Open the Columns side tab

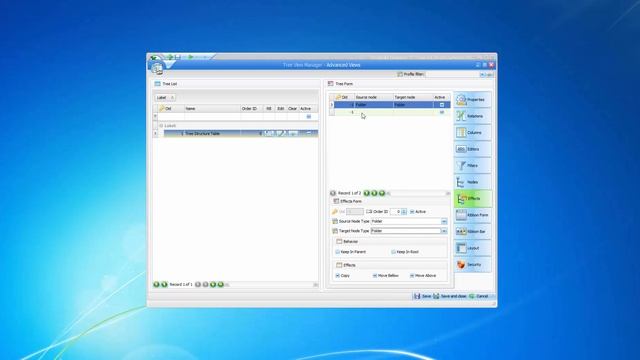[473, 133]
